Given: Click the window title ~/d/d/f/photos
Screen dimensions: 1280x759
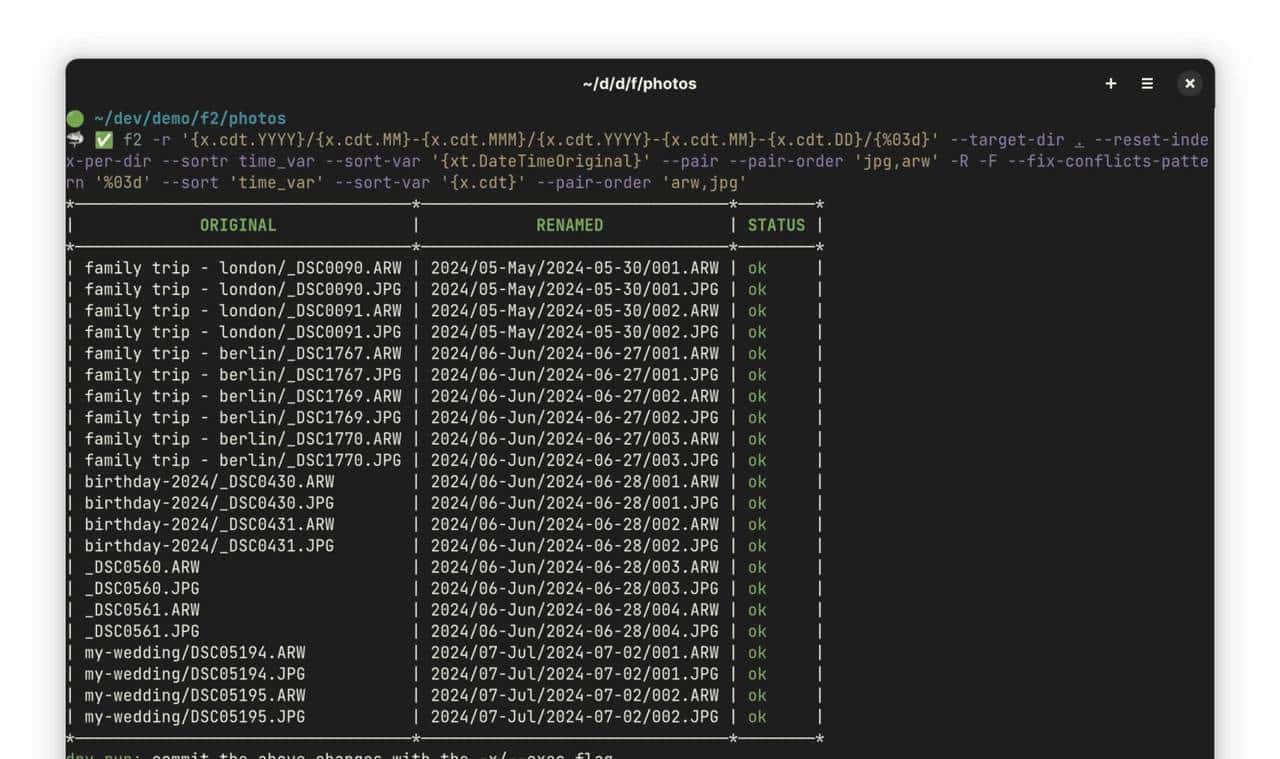Looking at the screenshot, I should (639, 84).
